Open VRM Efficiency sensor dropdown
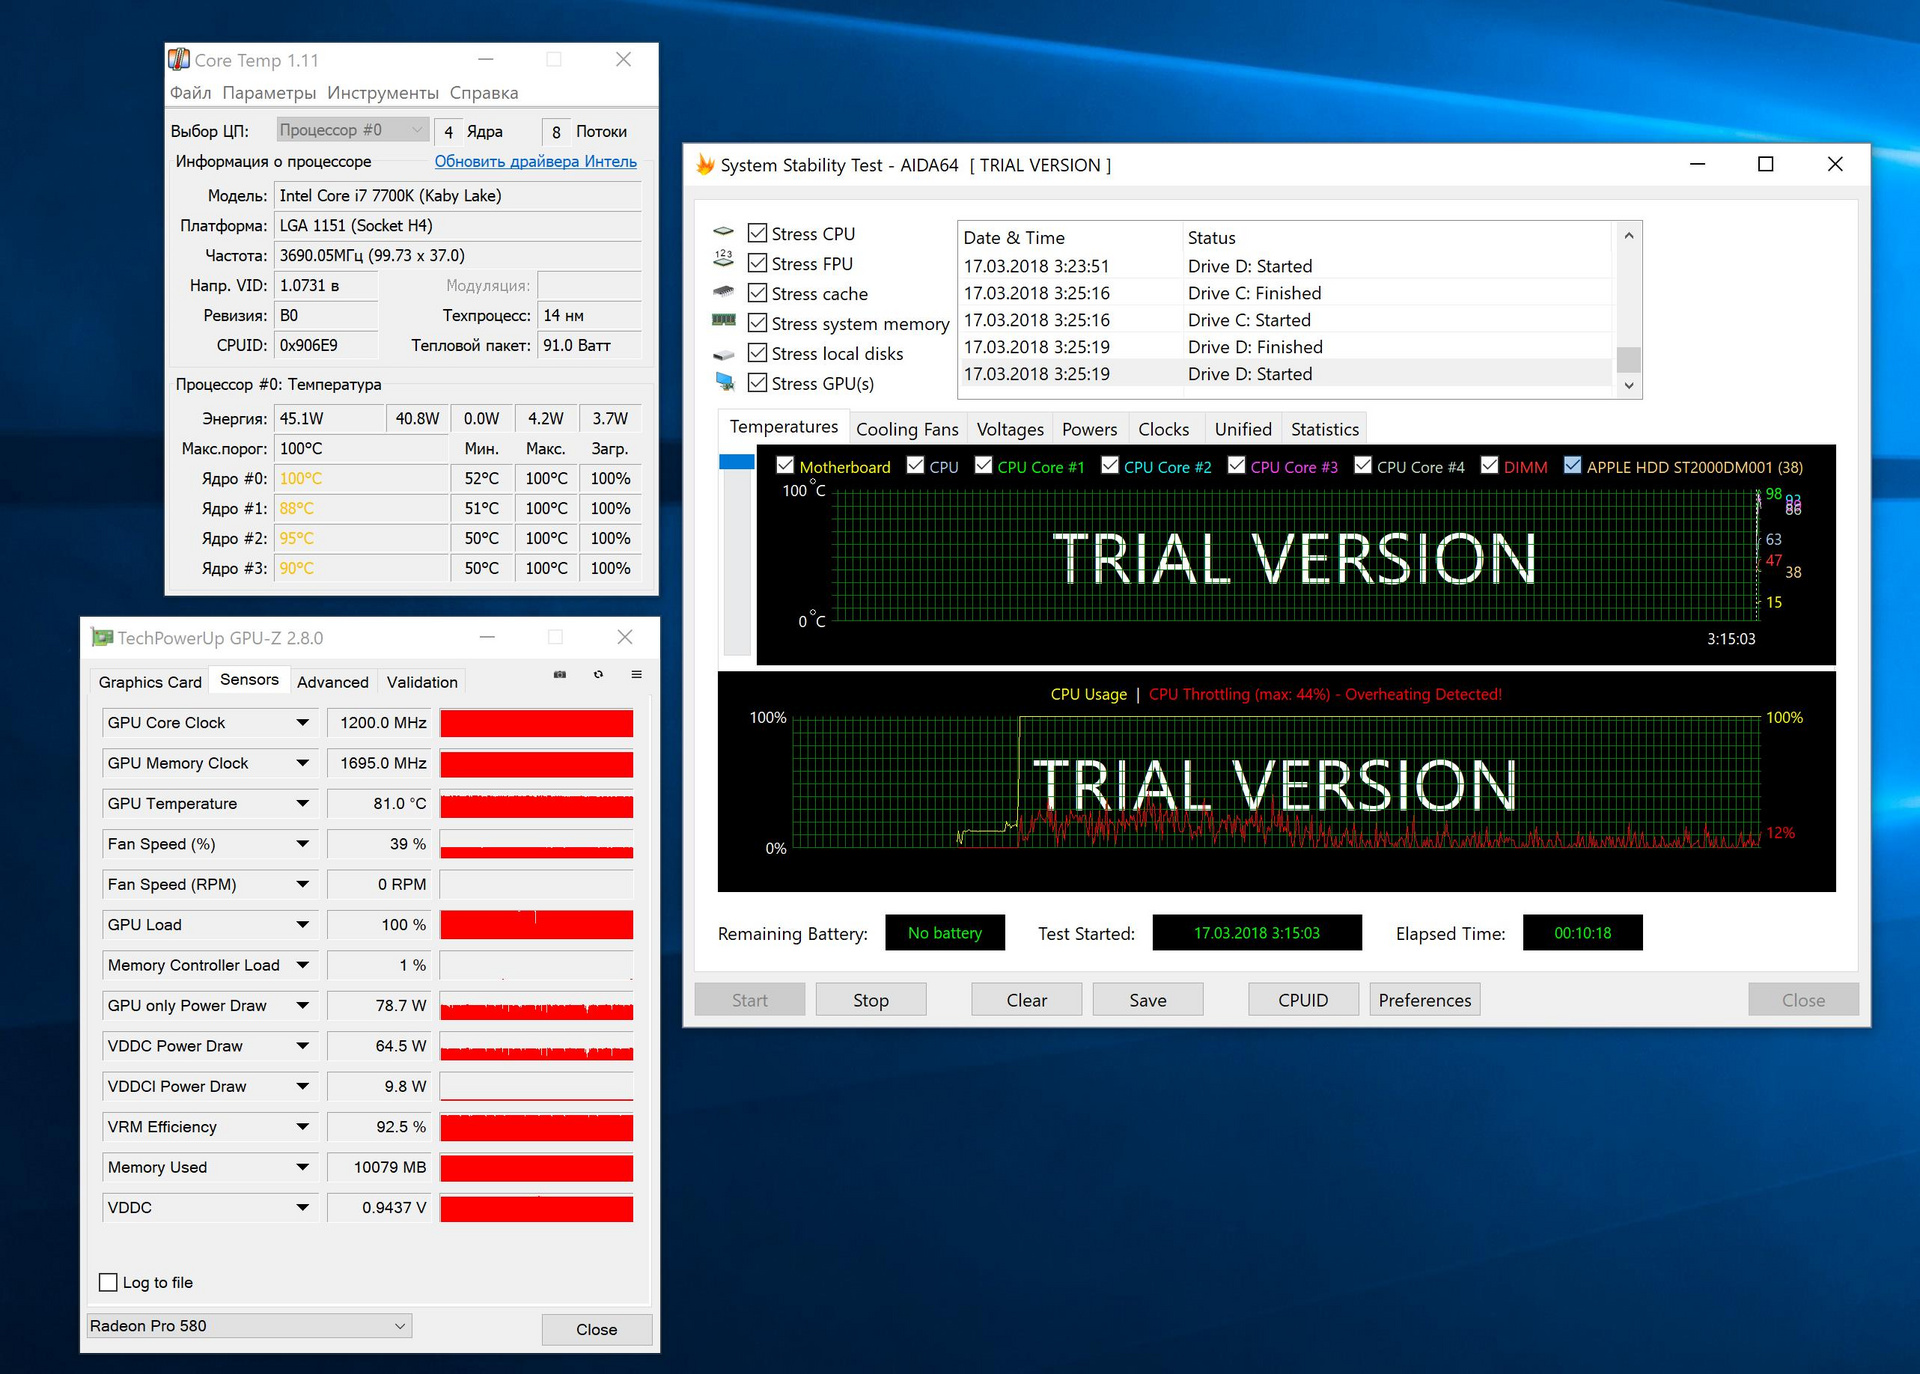Screen dimensions: 1920x1374 (302, 1127)
